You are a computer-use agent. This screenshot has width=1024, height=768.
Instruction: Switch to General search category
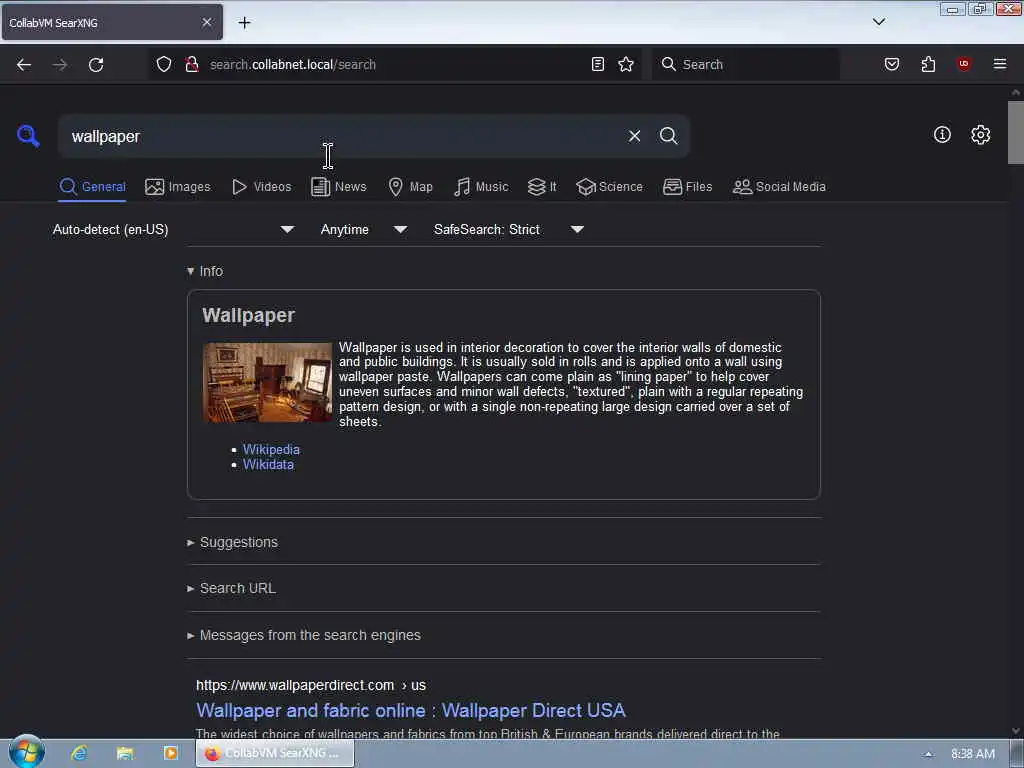click(x=92, y=187)
